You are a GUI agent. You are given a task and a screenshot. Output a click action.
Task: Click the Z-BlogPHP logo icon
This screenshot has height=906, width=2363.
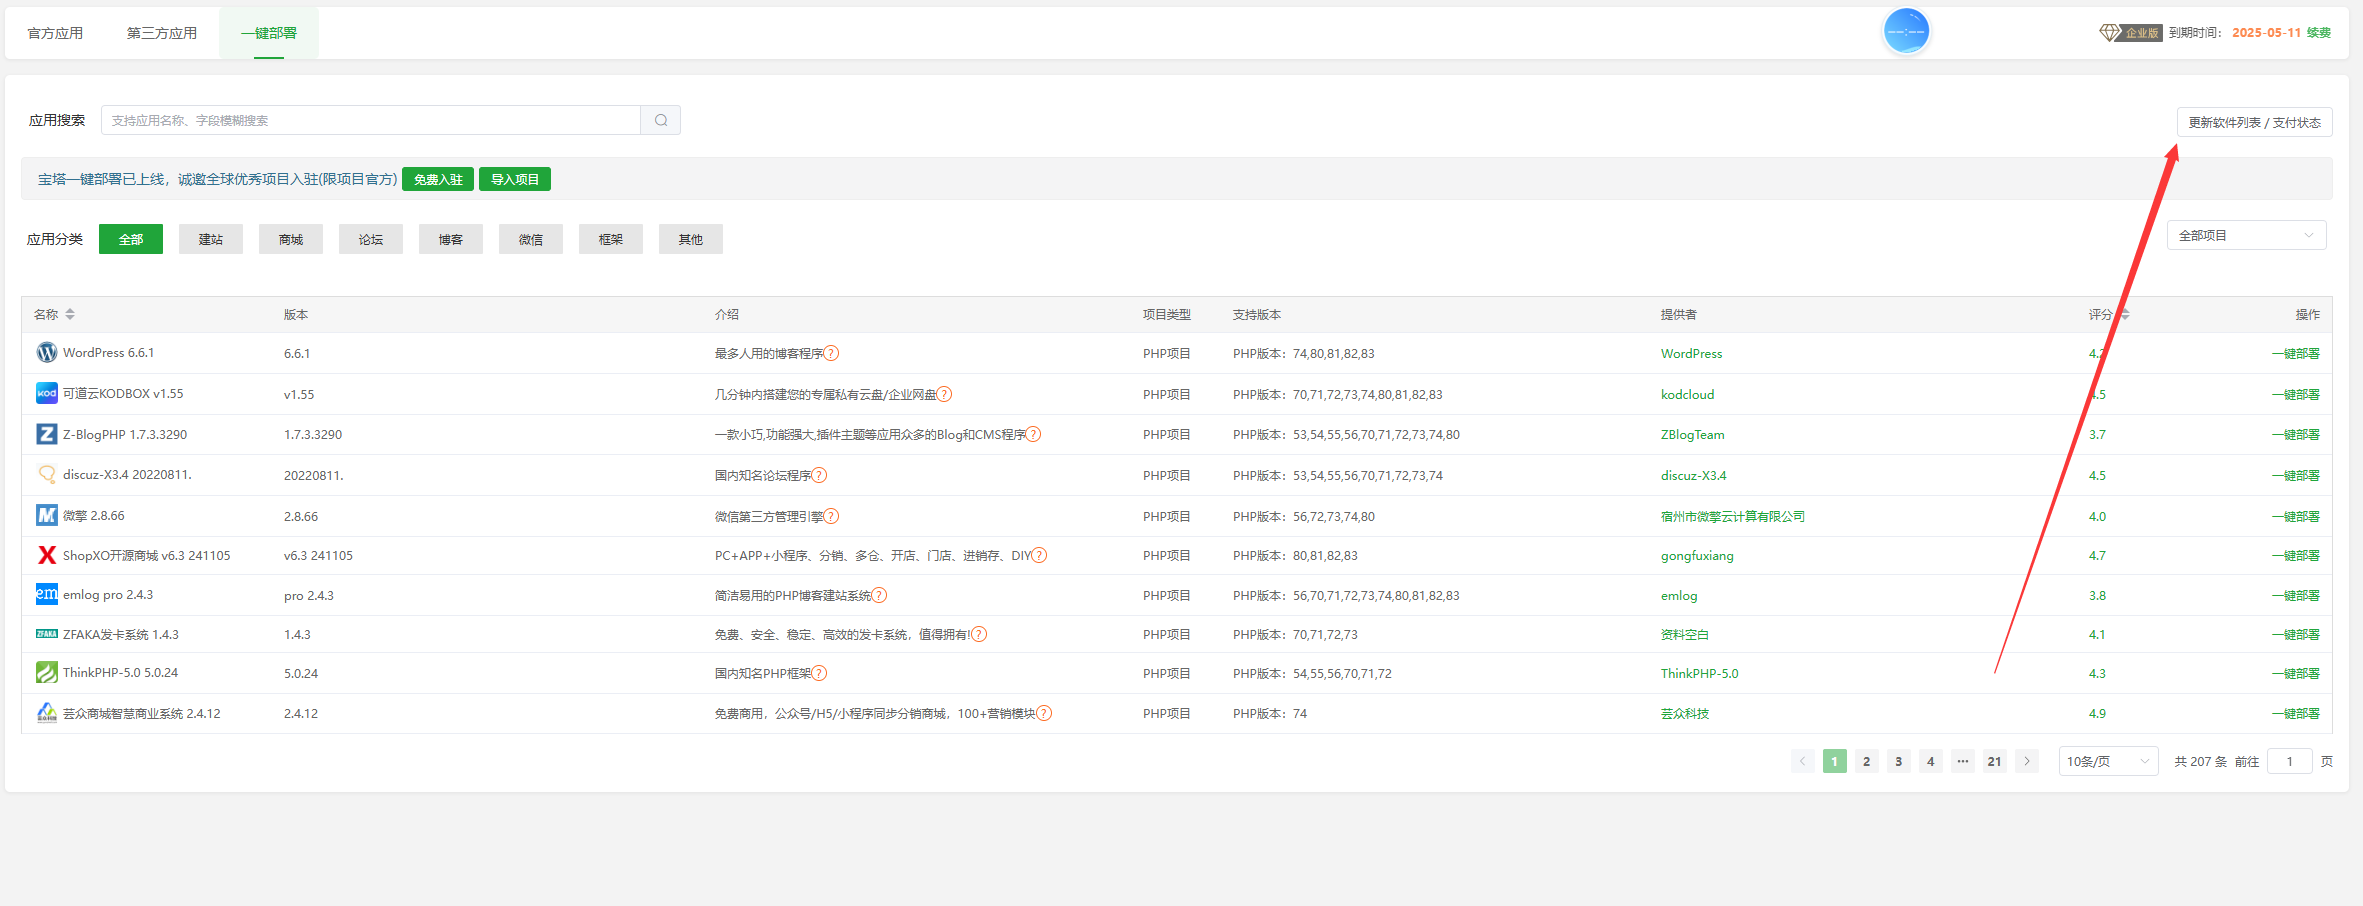47,434
